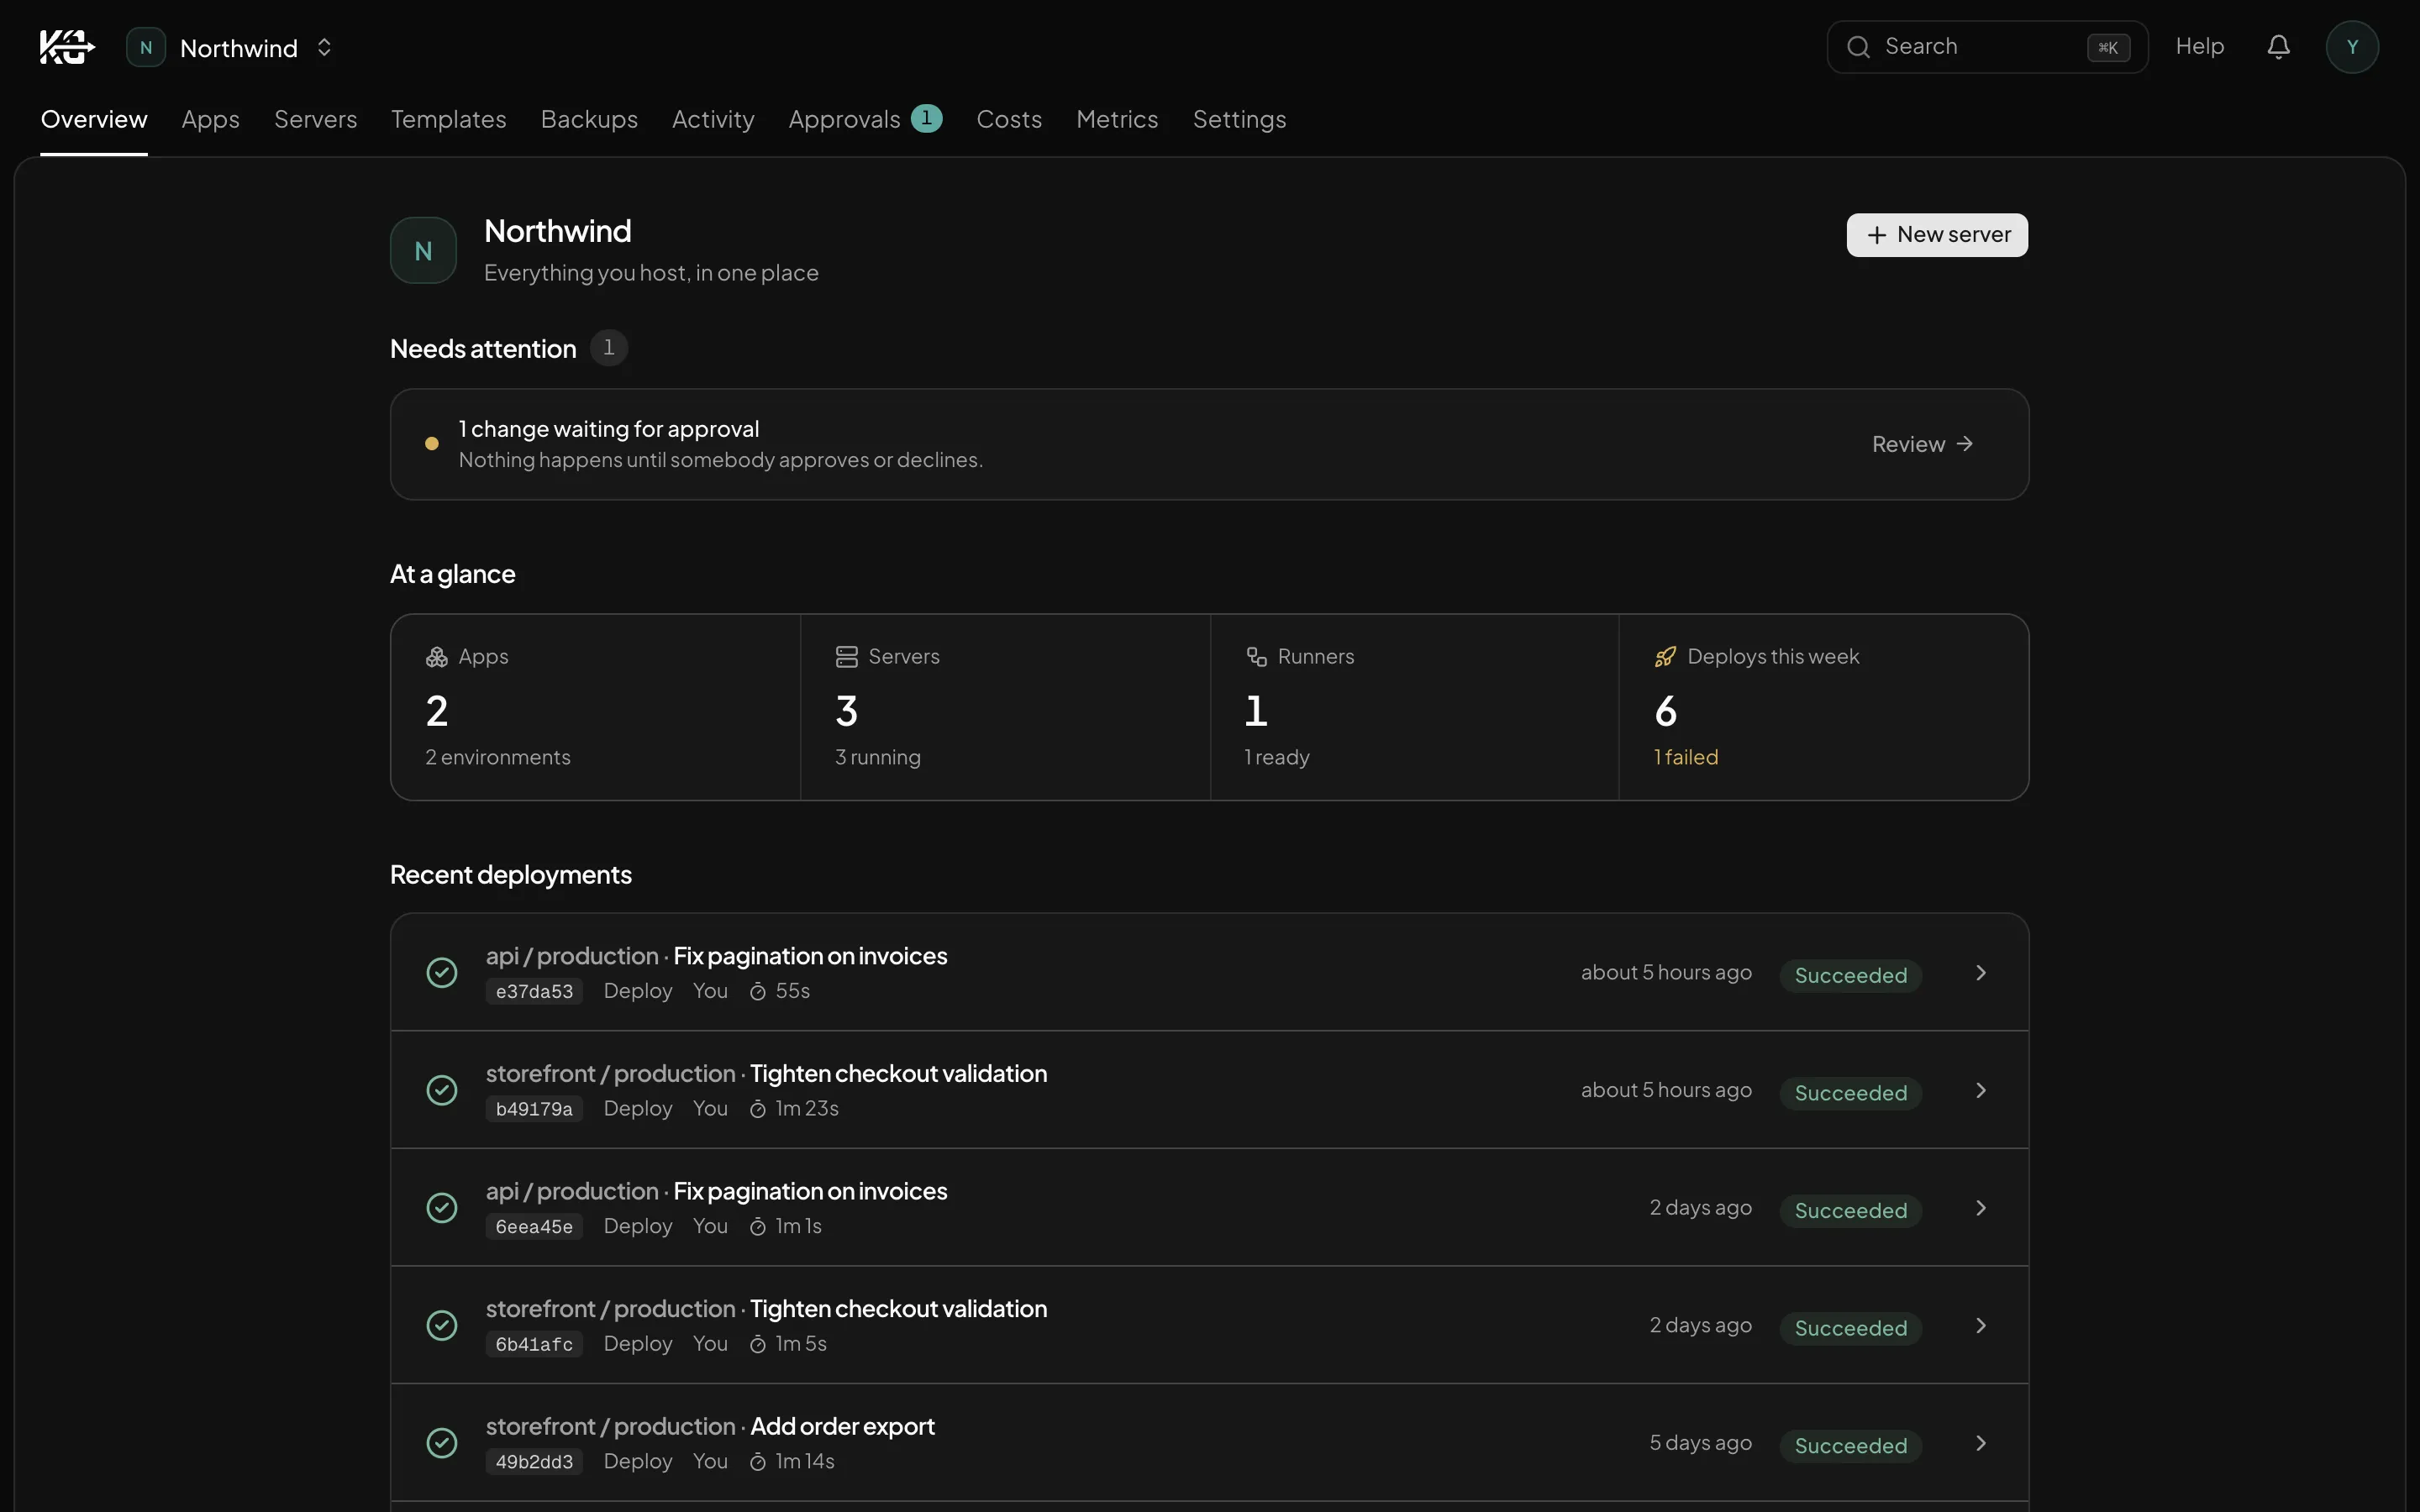Open the Northwind workspace switcher
Viewport: 2420px width, 1512px height.
point(230,47)
